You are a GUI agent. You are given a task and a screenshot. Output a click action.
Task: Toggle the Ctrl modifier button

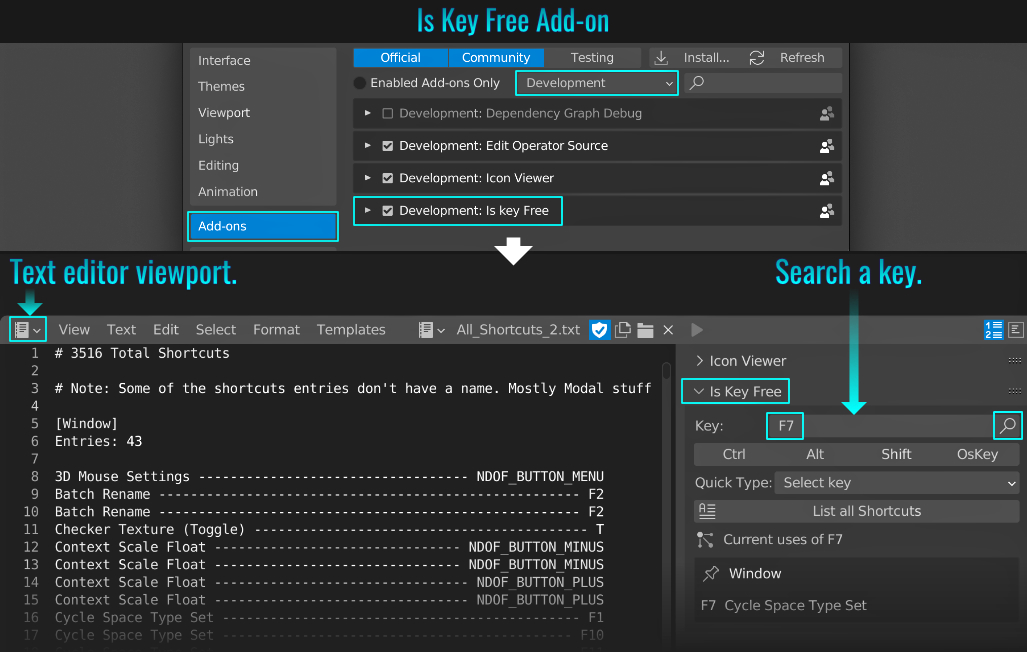[x=734, y=454]
